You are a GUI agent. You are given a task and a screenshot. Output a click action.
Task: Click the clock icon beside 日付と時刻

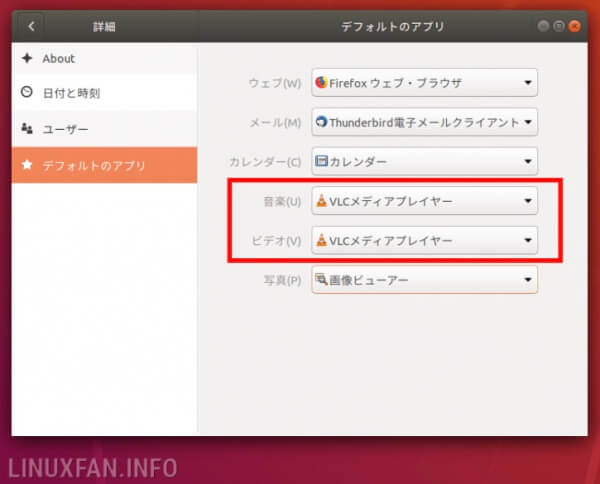(x=27, y=92)
